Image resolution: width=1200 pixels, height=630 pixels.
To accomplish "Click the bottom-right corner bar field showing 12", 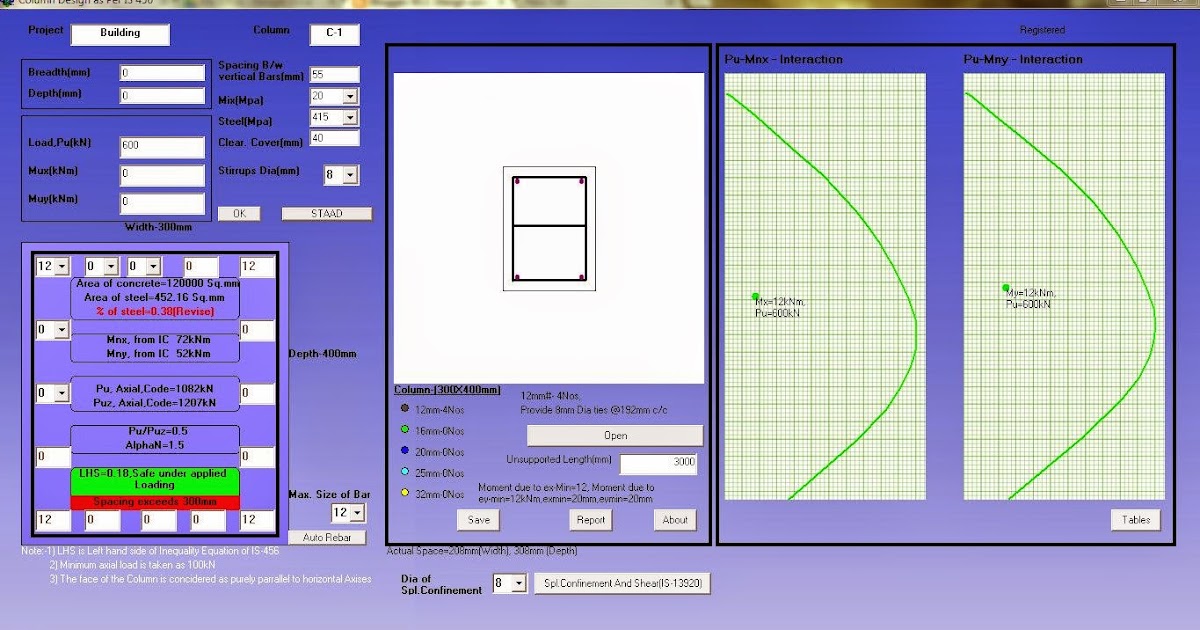I will coord(257,520).
